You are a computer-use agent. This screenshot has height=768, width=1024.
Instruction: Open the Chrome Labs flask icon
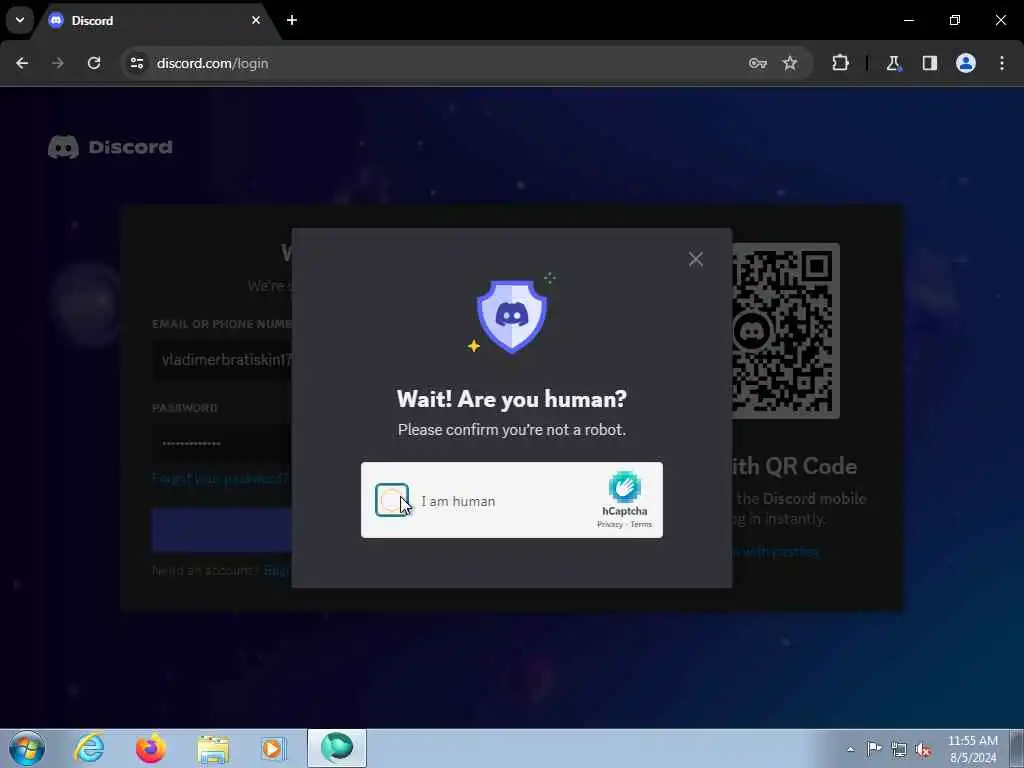[893, 63]
